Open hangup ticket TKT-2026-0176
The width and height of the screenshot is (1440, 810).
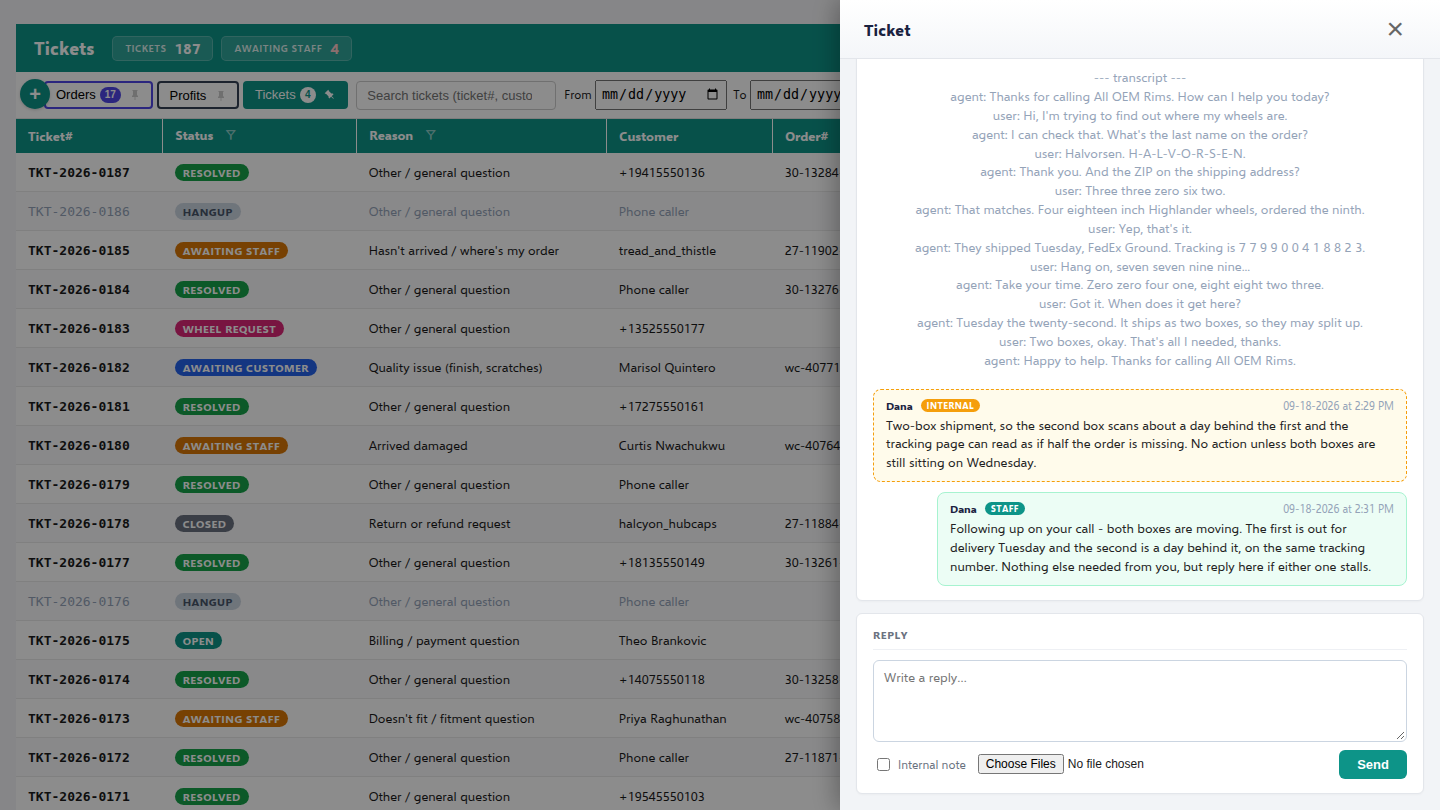point(79,602)
